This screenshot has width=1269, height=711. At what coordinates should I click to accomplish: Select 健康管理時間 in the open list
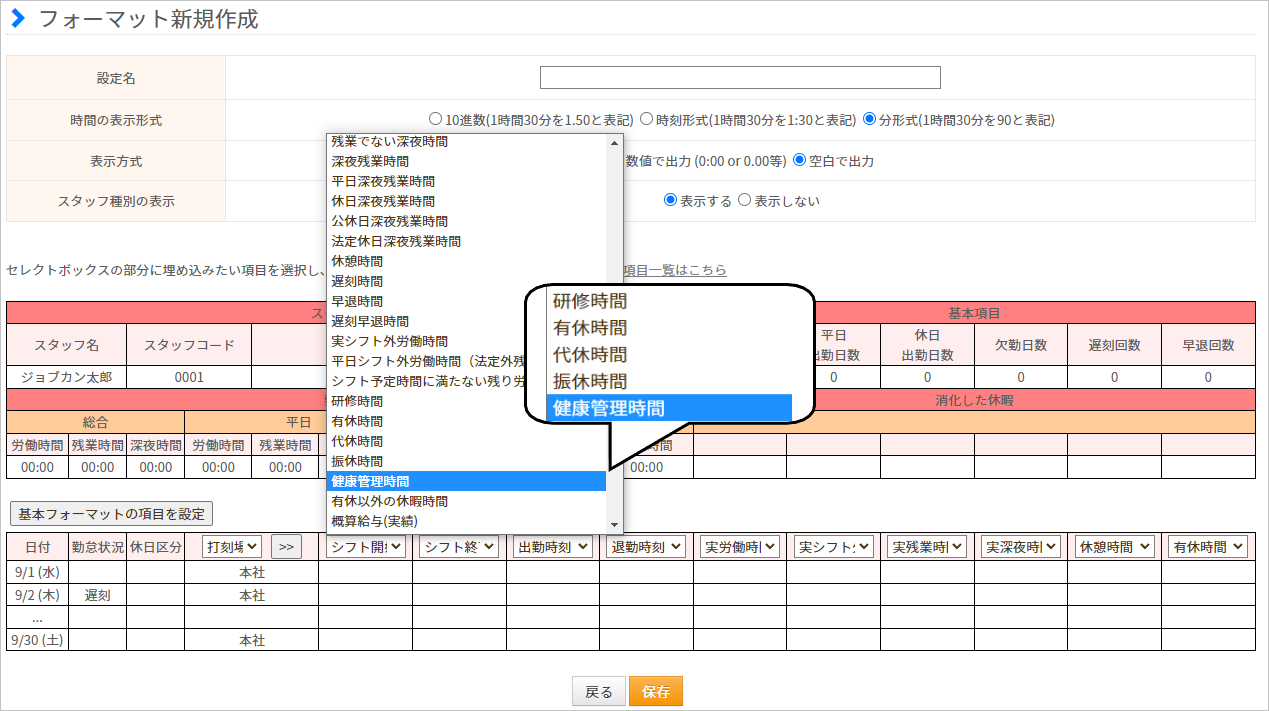click(466, 481)
